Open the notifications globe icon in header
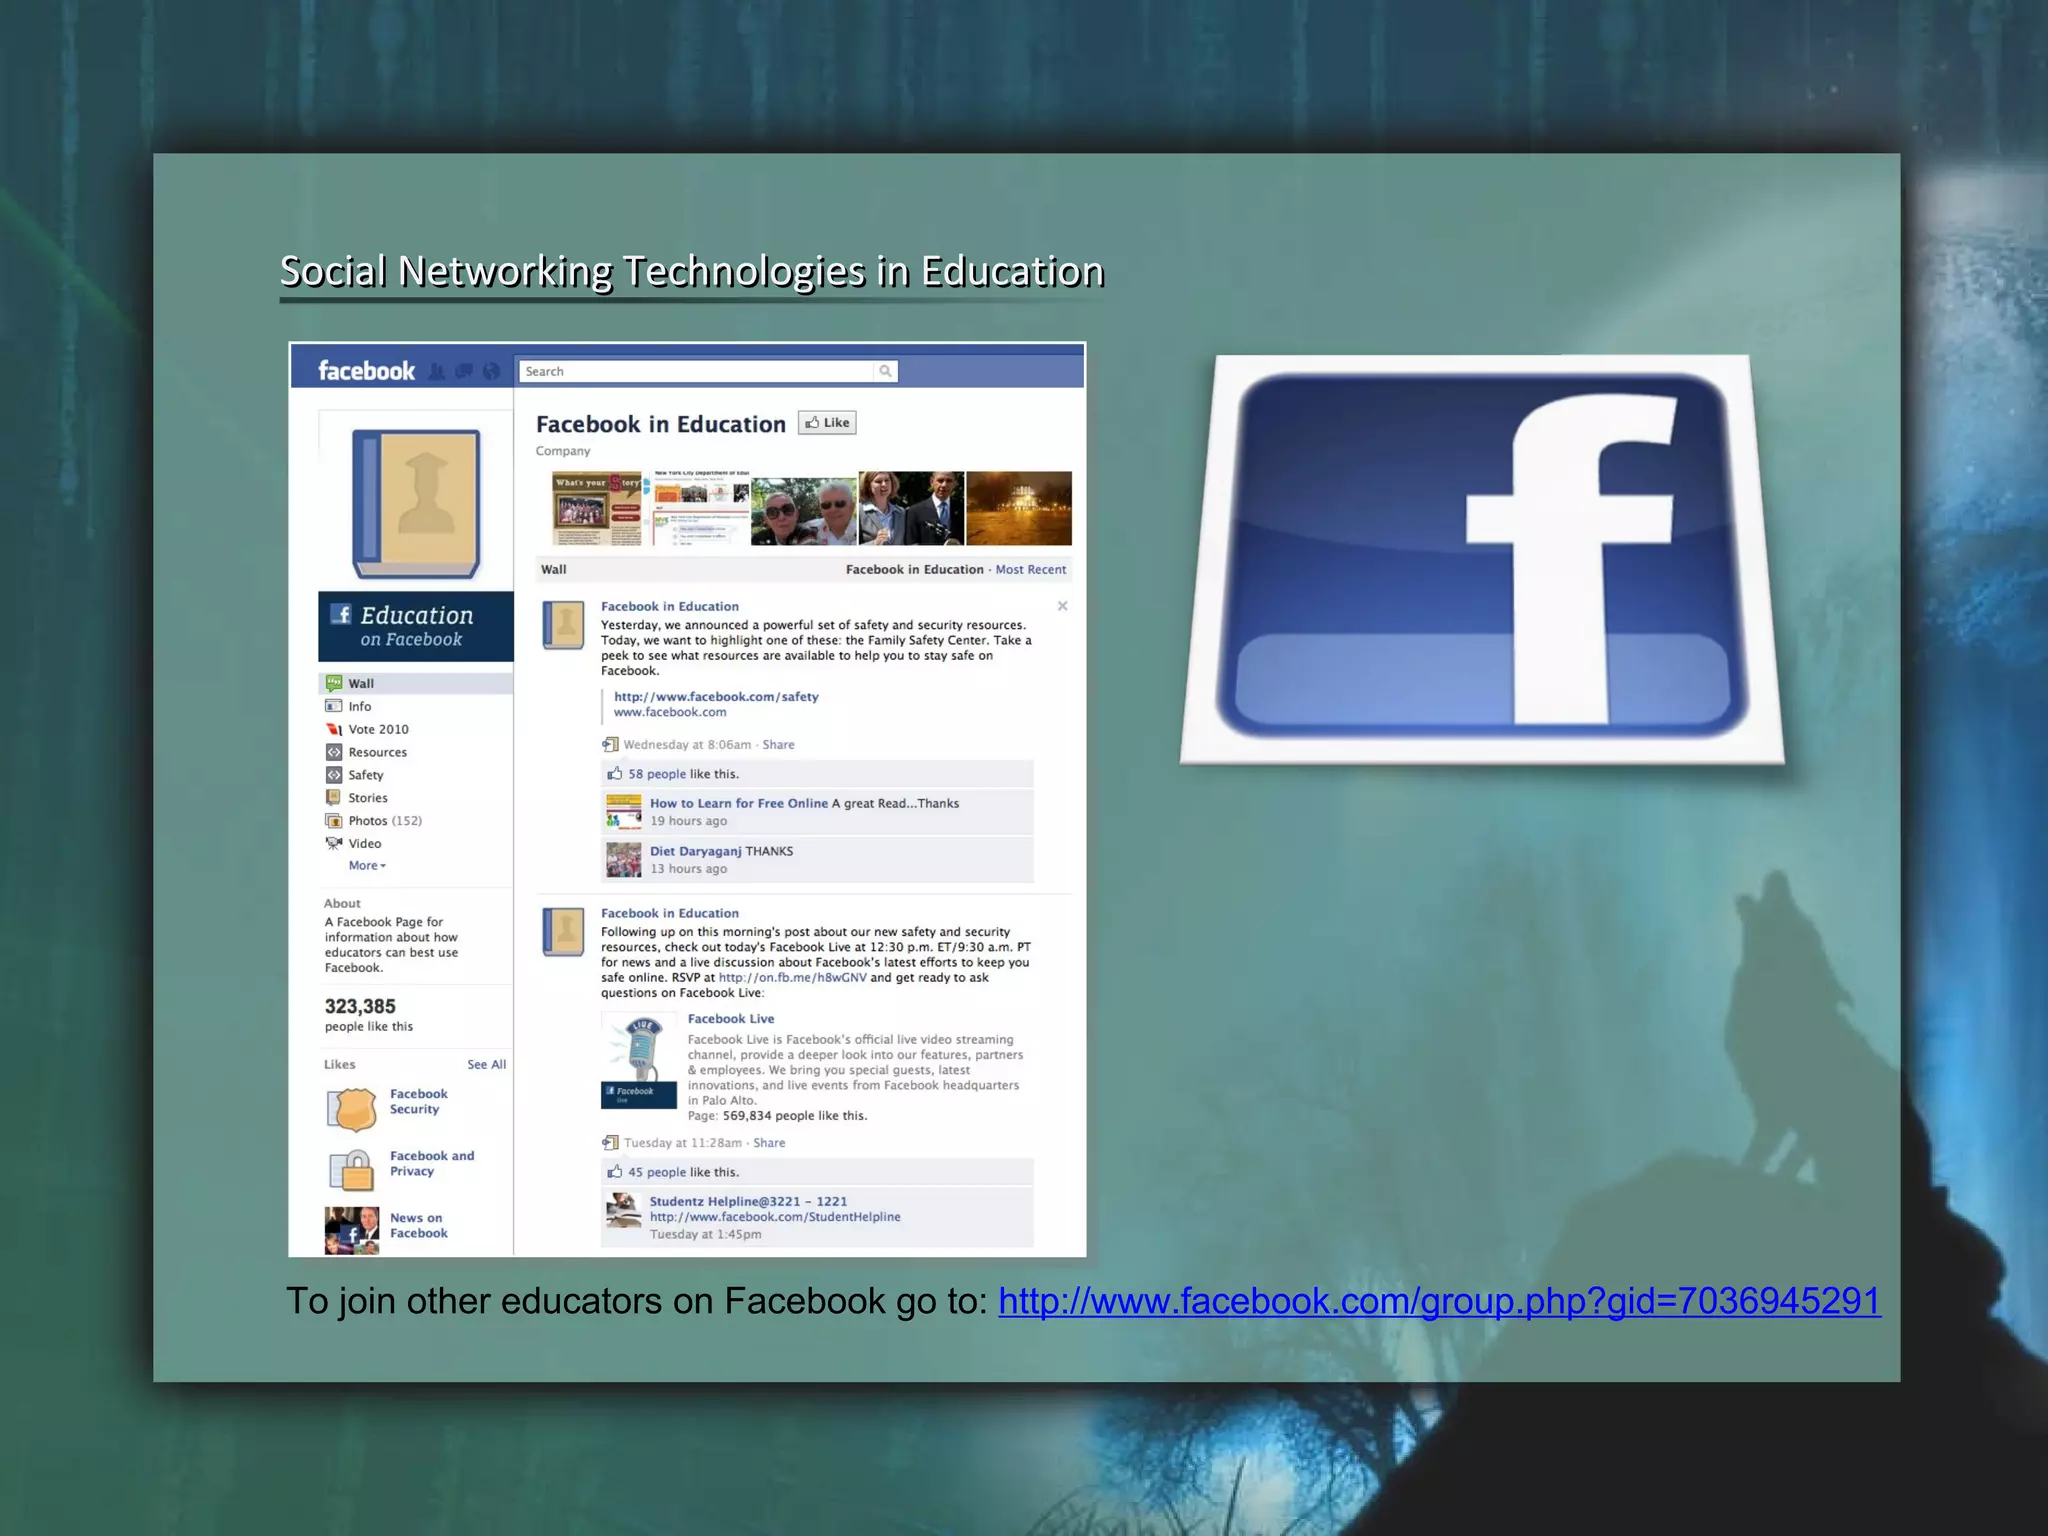Viewport: 2048px width, 1536px height. click(x=491, y=371)
